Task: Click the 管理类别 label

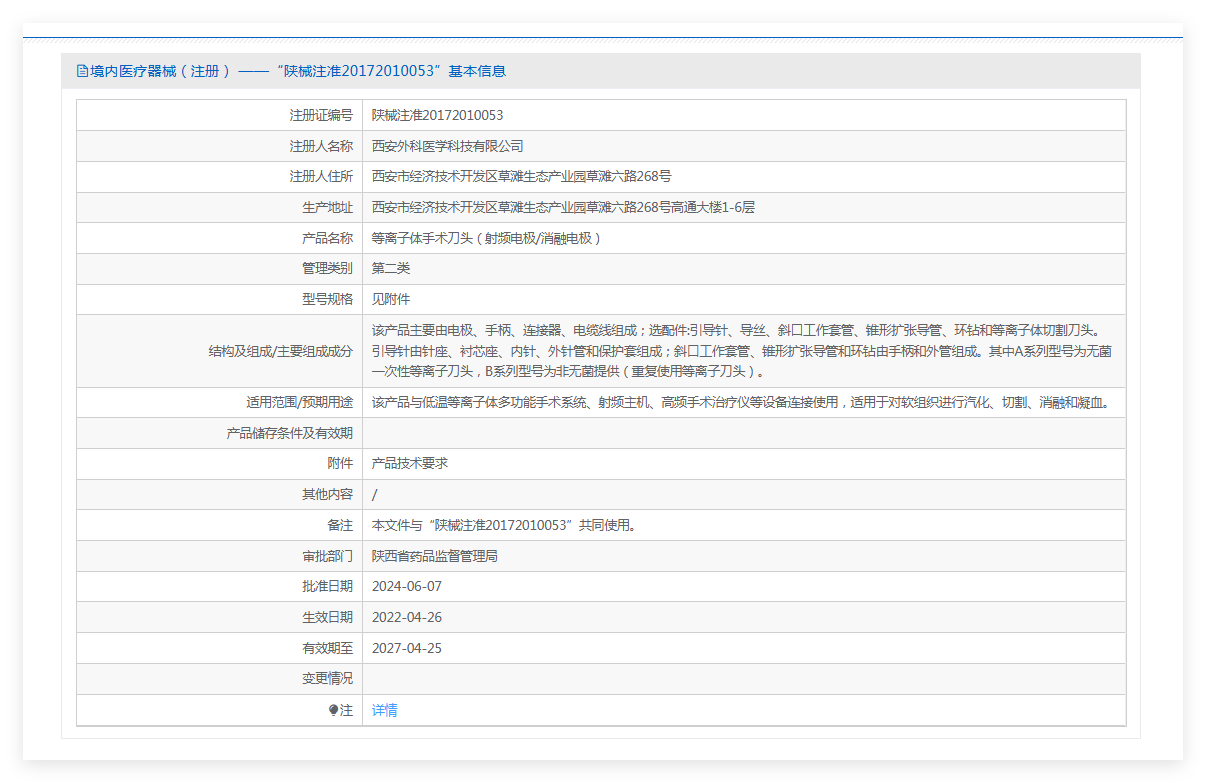Action: (x=327, y=268)
